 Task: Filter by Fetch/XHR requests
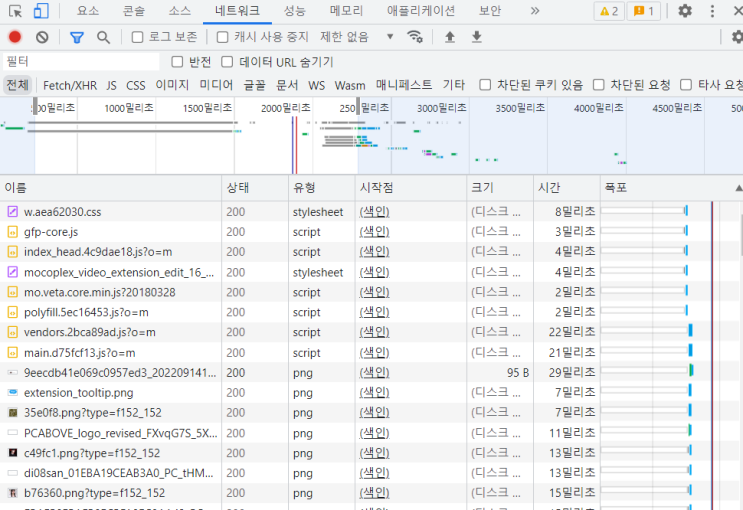70,85
